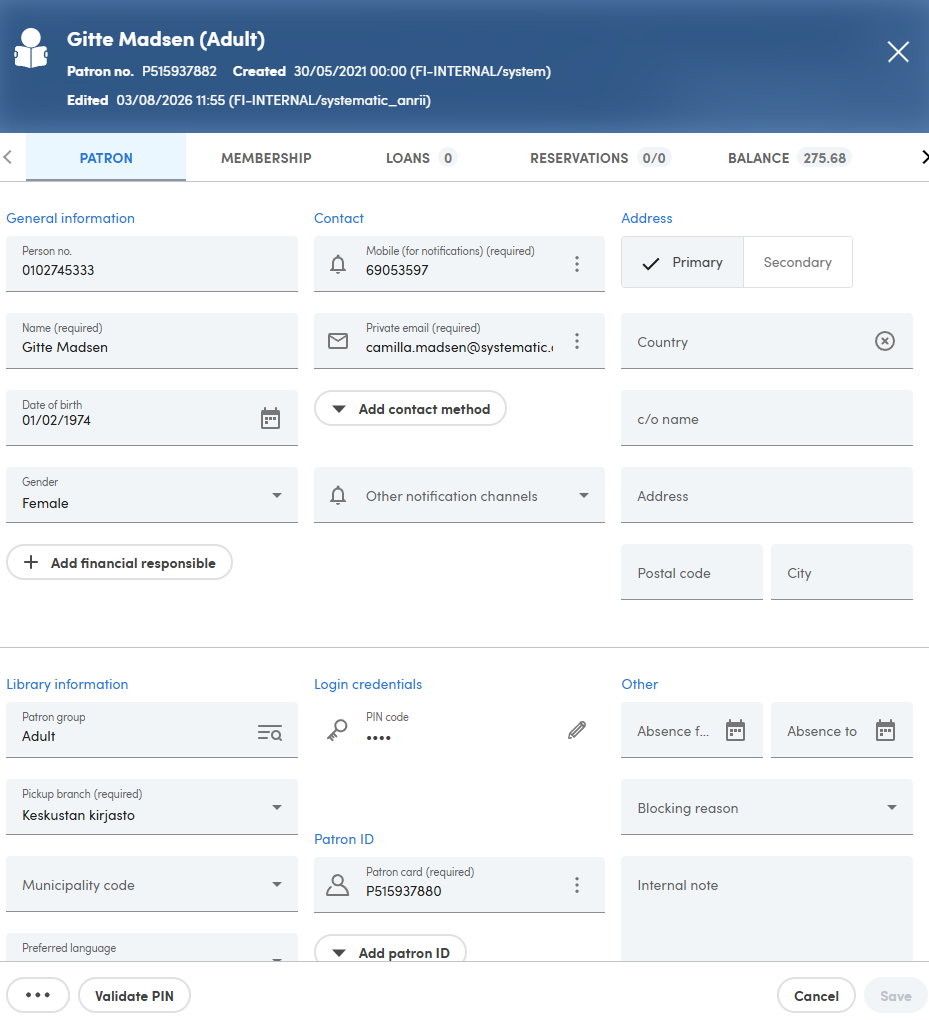Open the more options ellipsis button

pyautogui.click(x=38, y=995)
